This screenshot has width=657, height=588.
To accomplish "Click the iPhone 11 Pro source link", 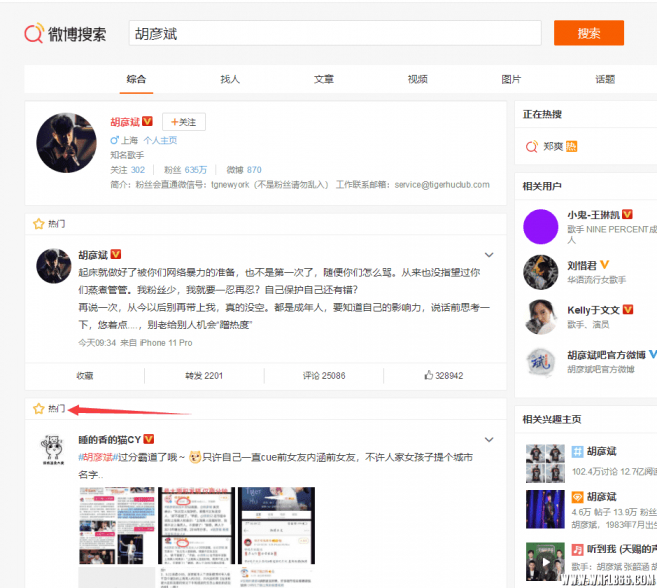I will (x=166, y=343).
